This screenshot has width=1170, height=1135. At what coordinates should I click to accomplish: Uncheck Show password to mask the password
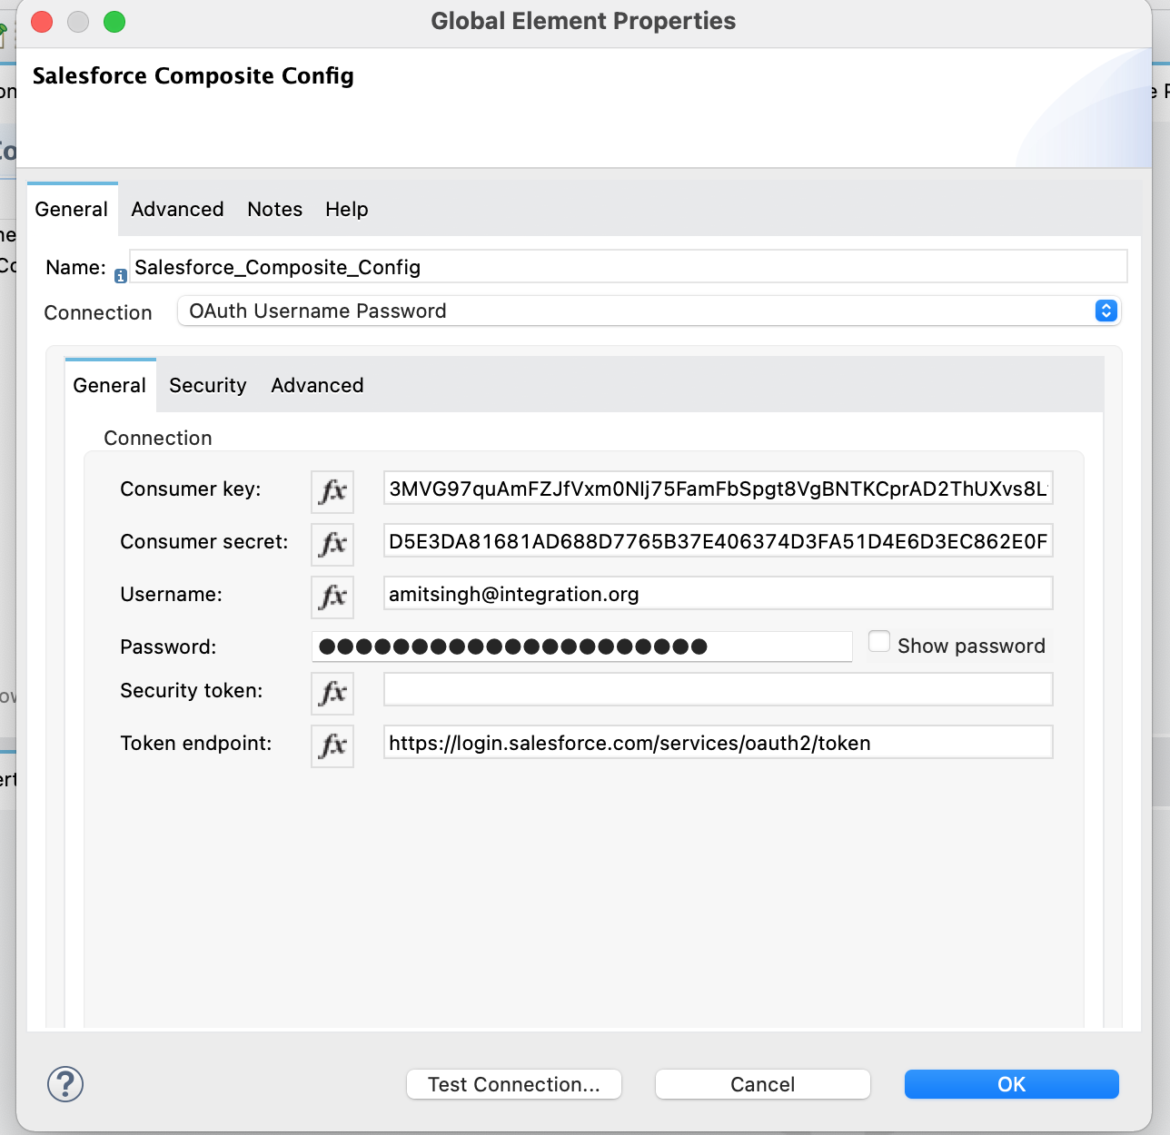878,641
